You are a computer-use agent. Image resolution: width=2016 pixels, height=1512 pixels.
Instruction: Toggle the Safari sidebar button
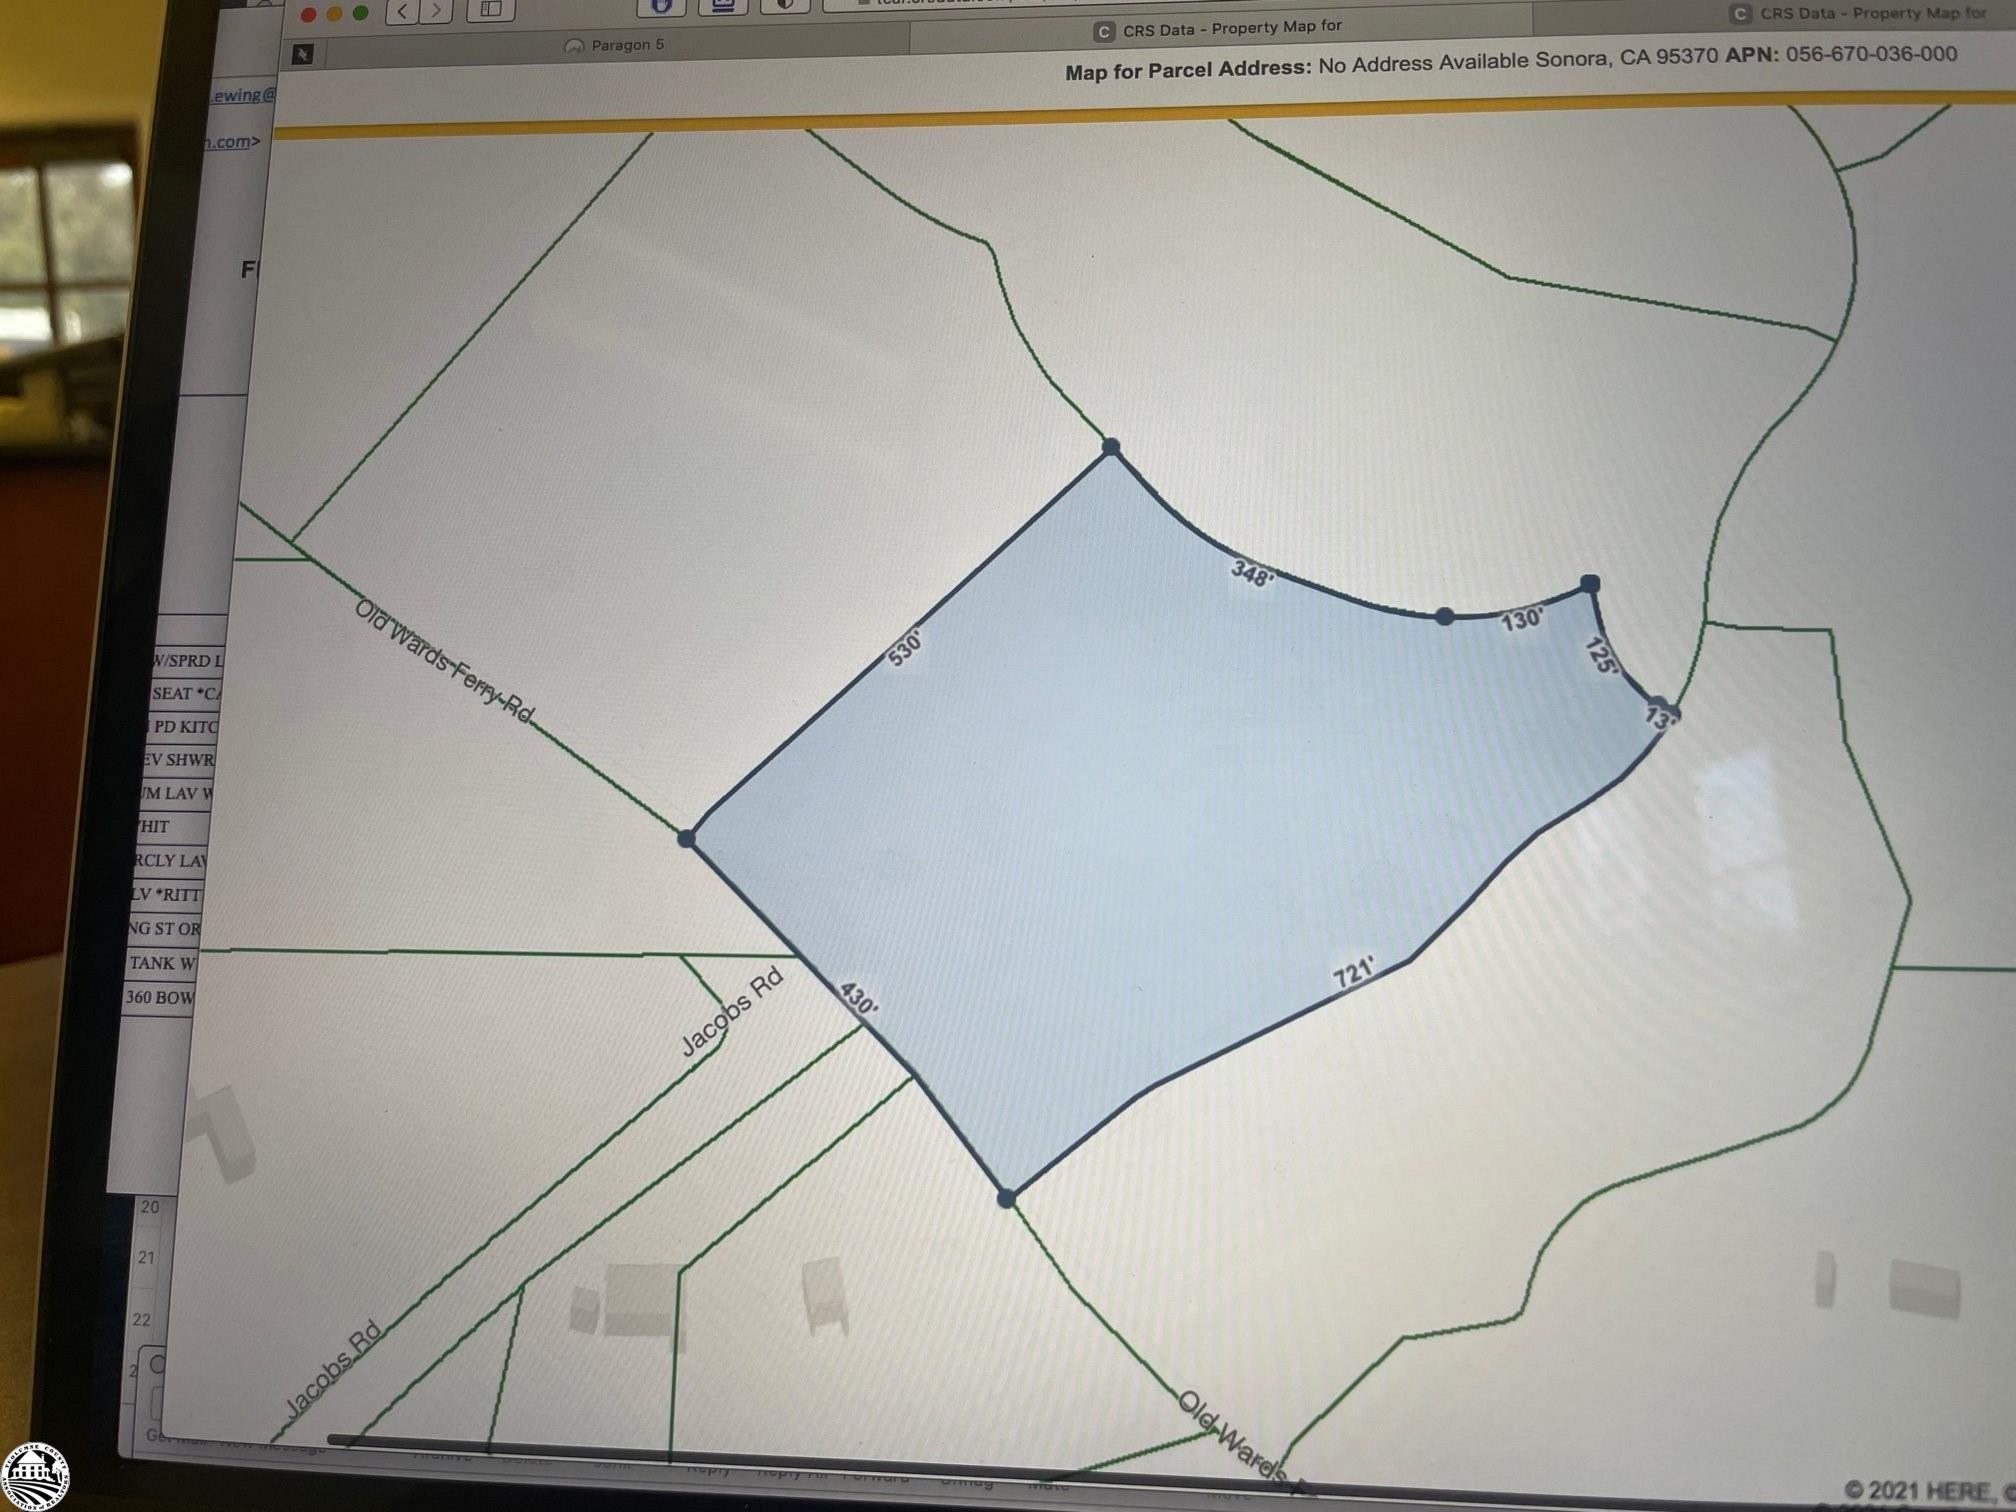(x=491, y=10)
